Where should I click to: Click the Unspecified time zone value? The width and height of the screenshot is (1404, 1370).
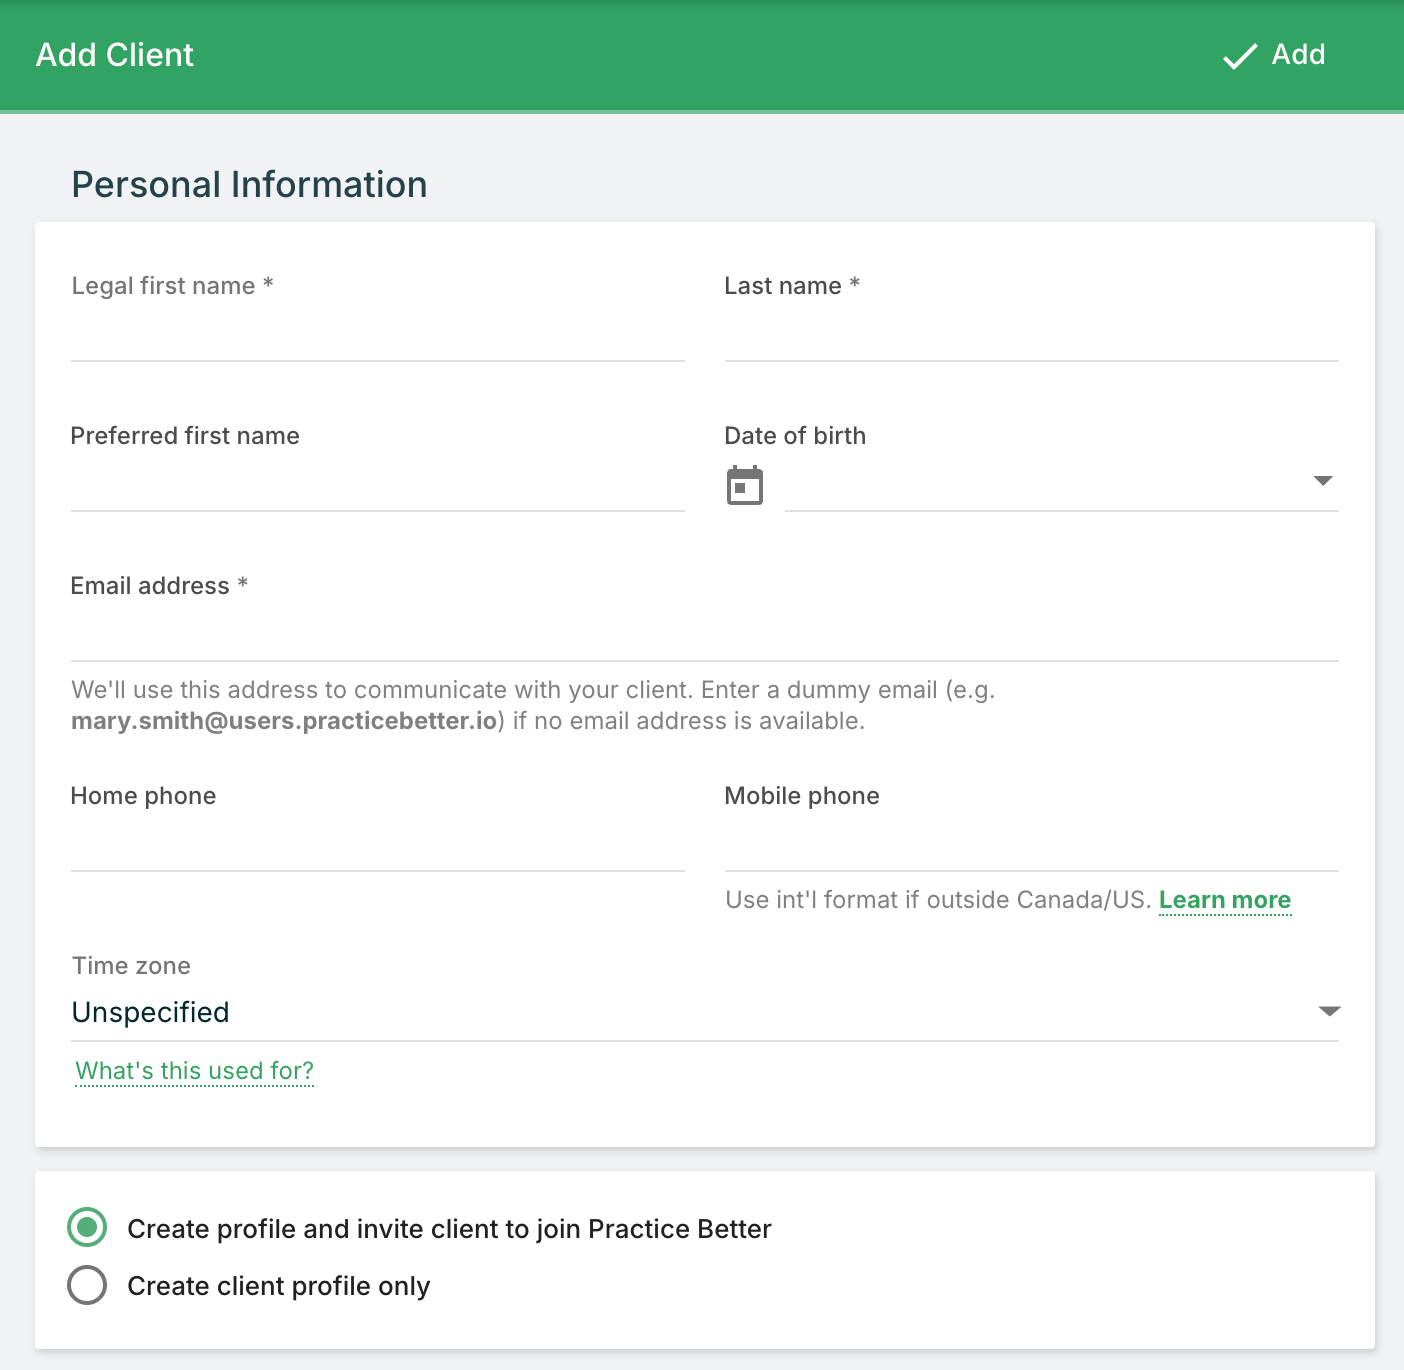(150, 1012)
